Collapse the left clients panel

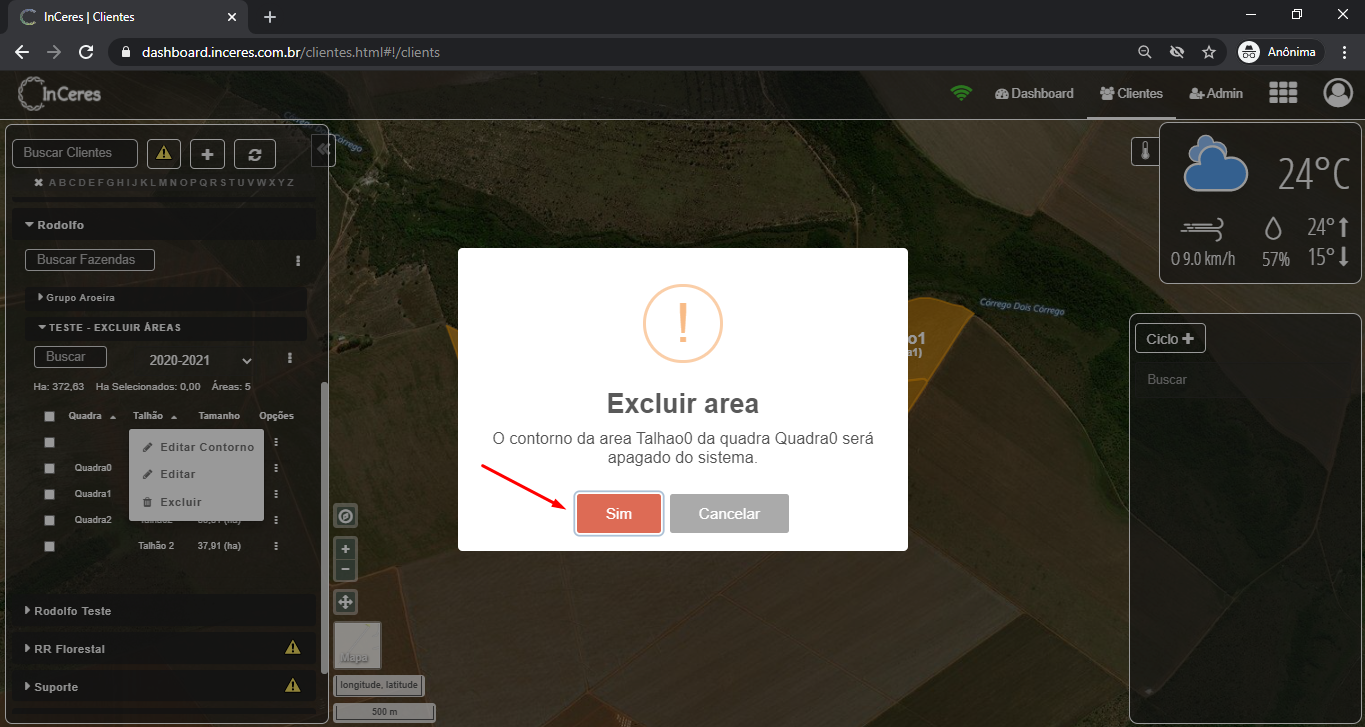[322, 150]
